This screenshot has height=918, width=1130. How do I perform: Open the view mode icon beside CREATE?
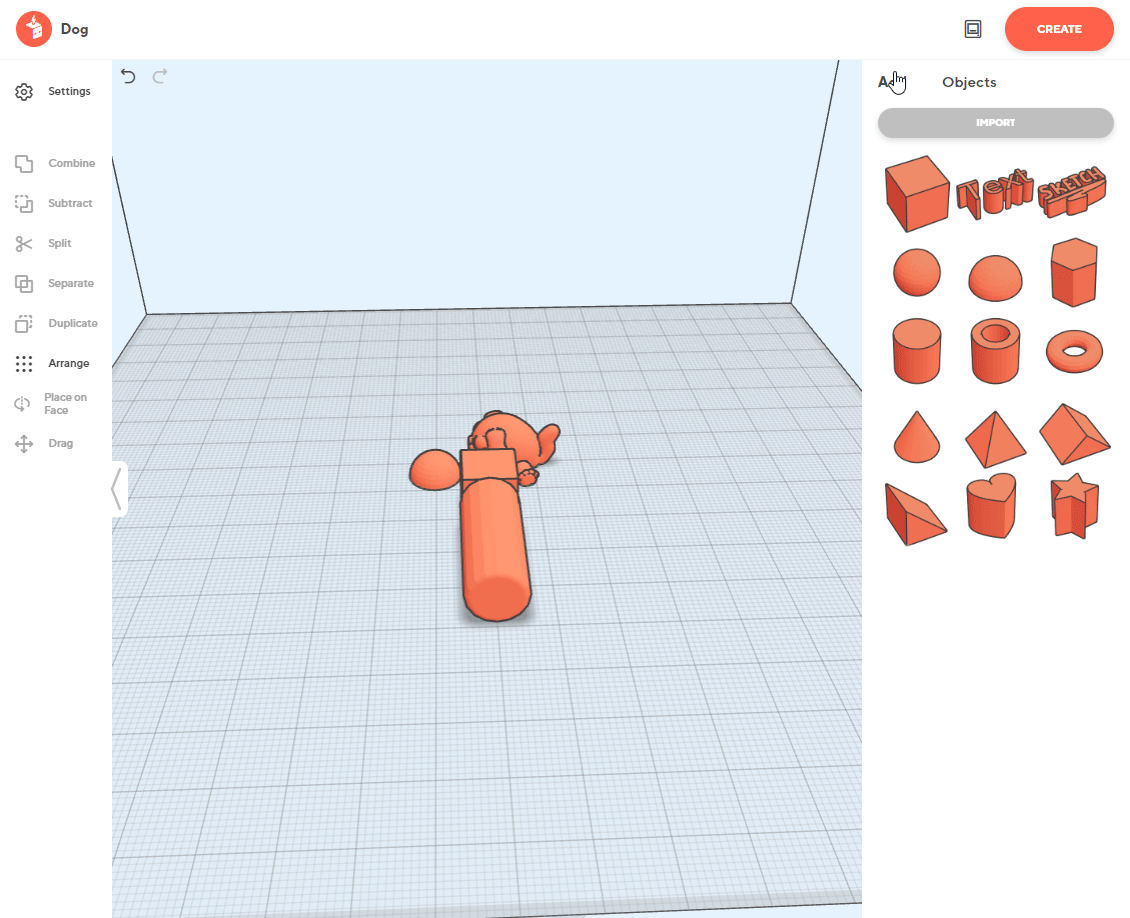[x=973, y=29]
